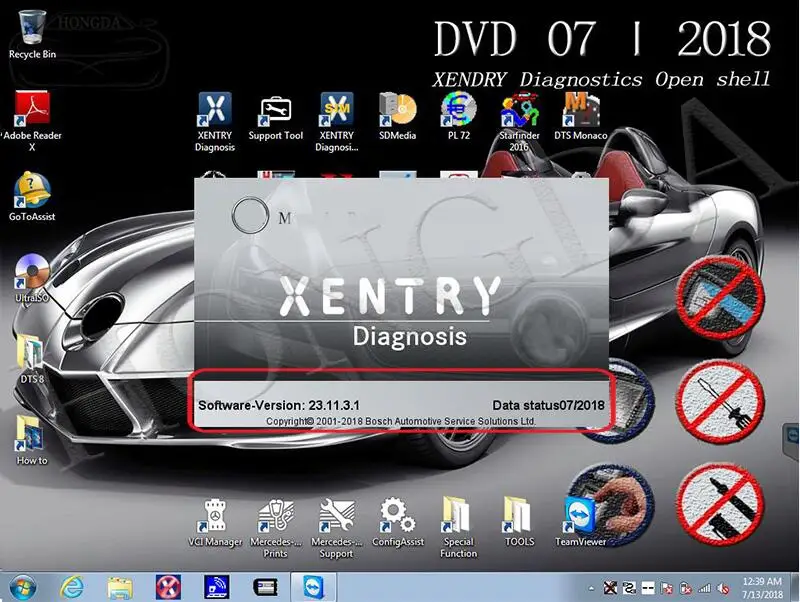
Task: Open the DTS 8 folder icon
Action: click(32, 358)
